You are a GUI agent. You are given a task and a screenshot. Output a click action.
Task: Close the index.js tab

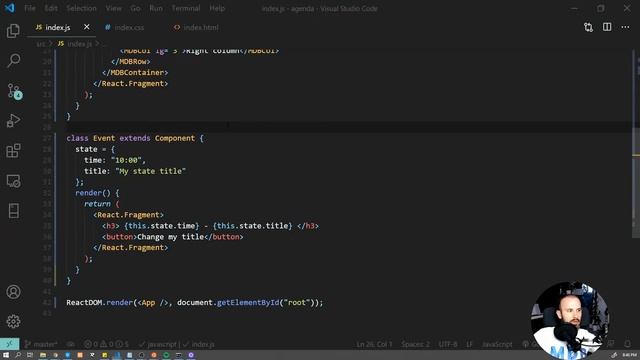[x=87, y=27]
